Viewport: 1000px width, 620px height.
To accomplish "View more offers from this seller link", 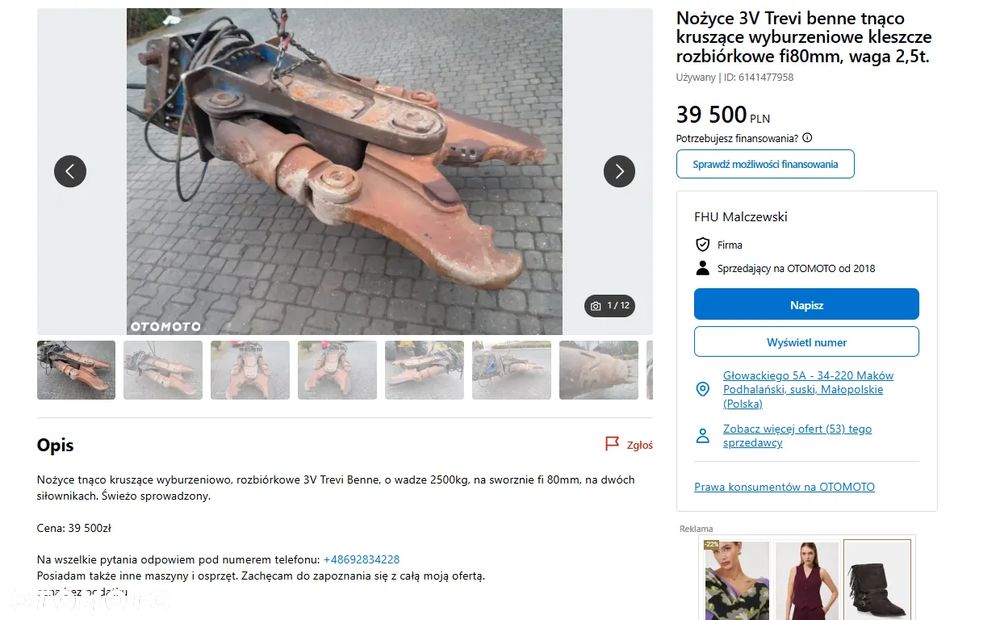I will click(x=797, y=436).
